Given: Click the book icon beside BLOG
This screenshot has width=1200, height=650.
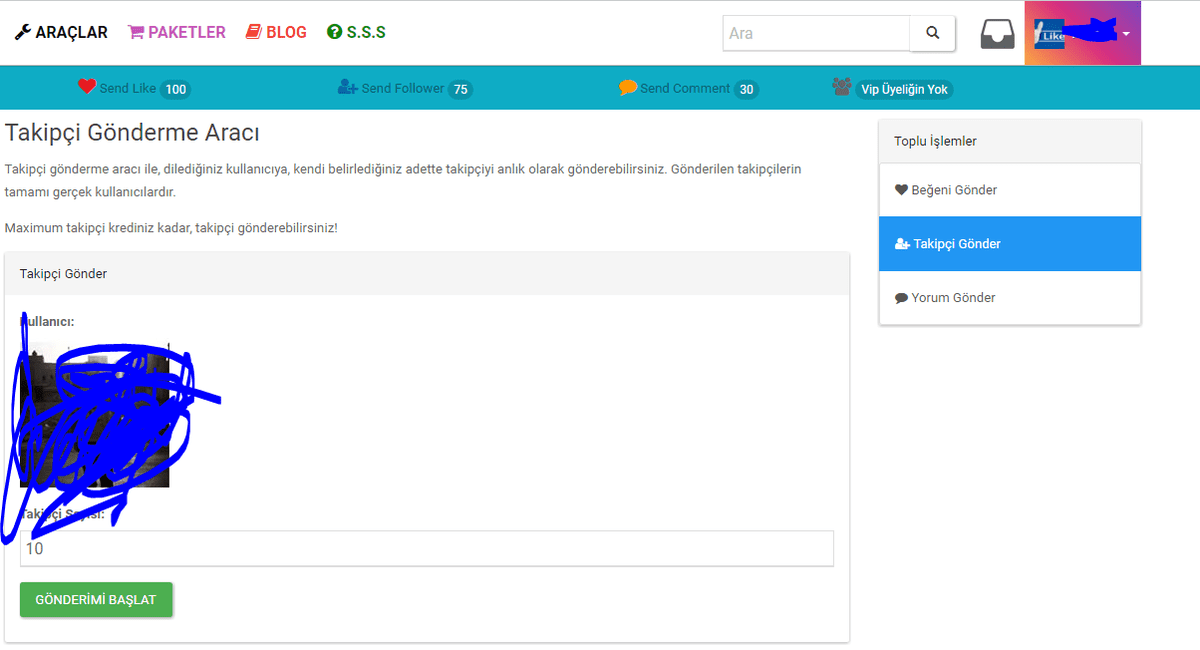Looking at the screenshot, I should coord(254,32).
